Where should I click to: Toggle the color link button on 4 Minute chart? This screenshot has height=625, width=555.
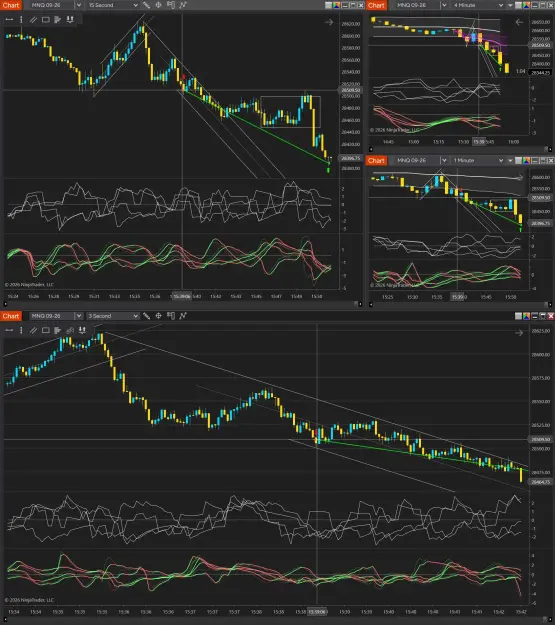(x=526, y=5)
